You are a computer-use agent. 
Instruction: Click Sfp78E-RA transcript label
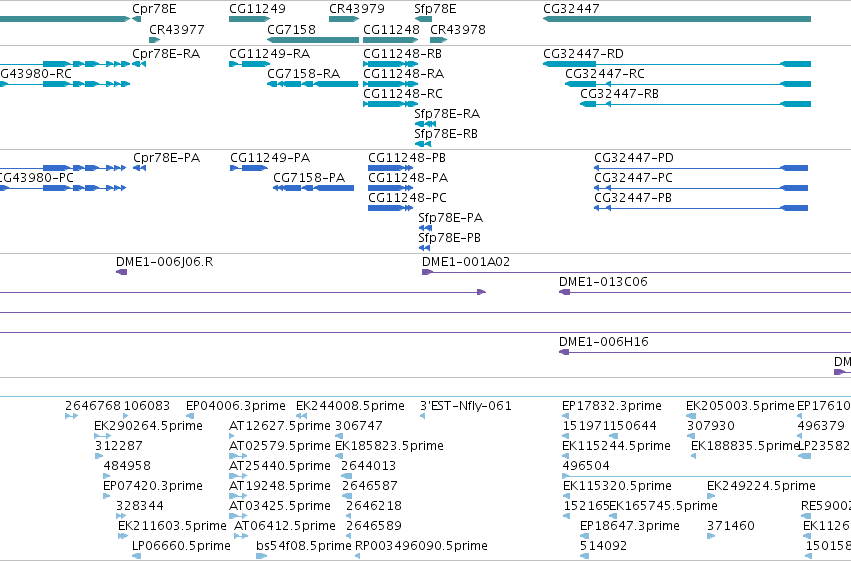pyautogui.click(x=447, y=114)
